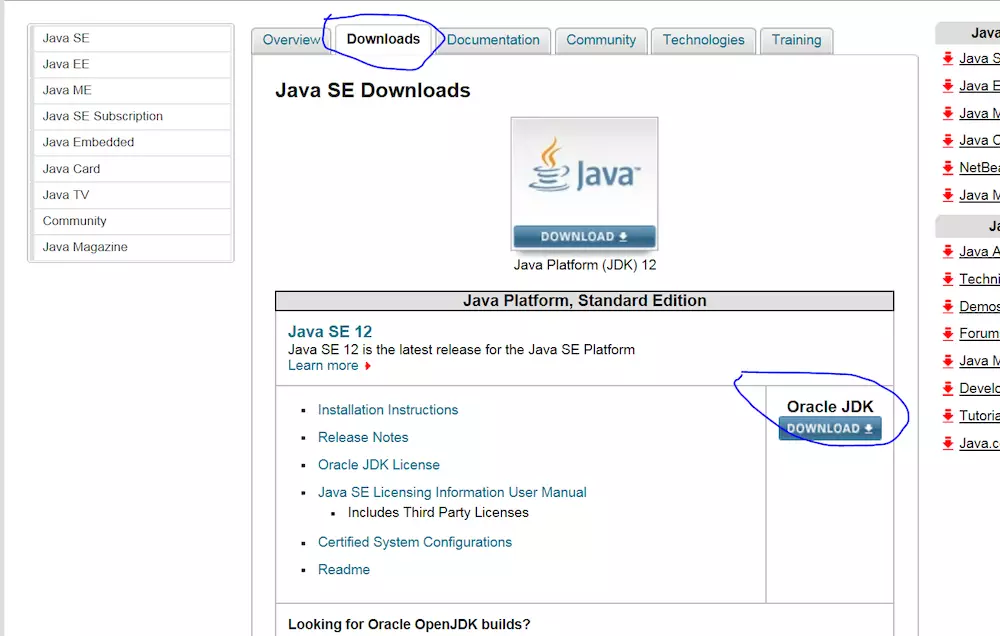Open Java Embedded in the left sidebar
1000x636 pixels.
tap(131, 142)
